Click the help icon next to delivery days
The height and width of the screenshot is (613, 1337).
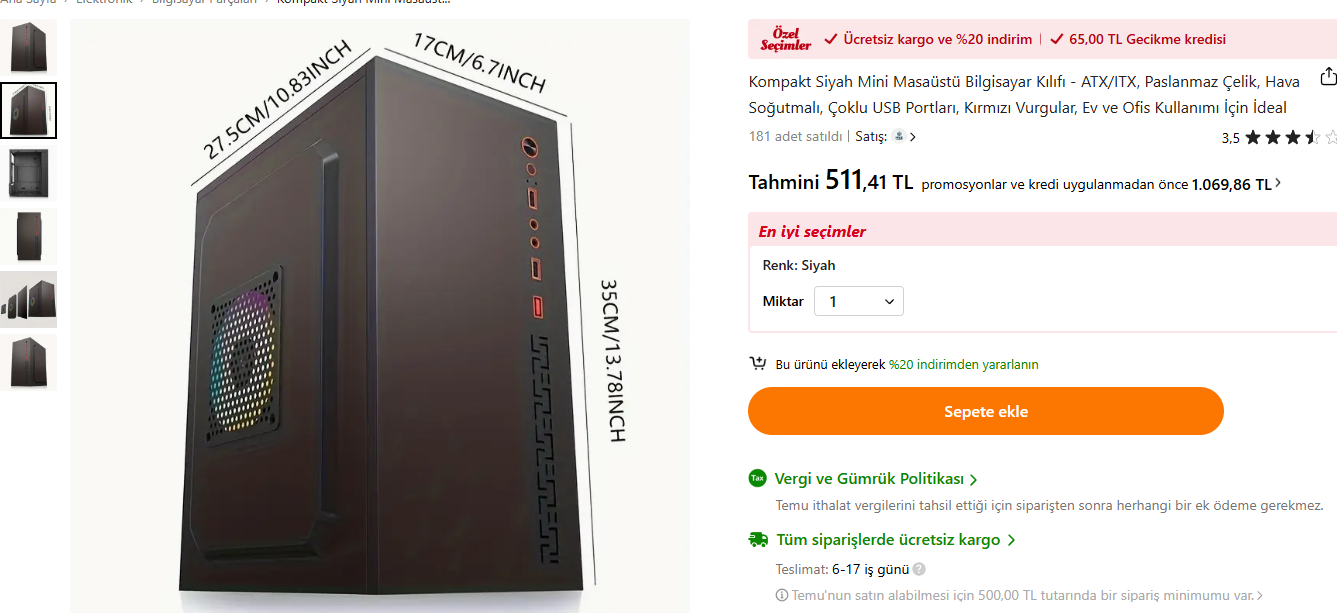pos(919,570)
